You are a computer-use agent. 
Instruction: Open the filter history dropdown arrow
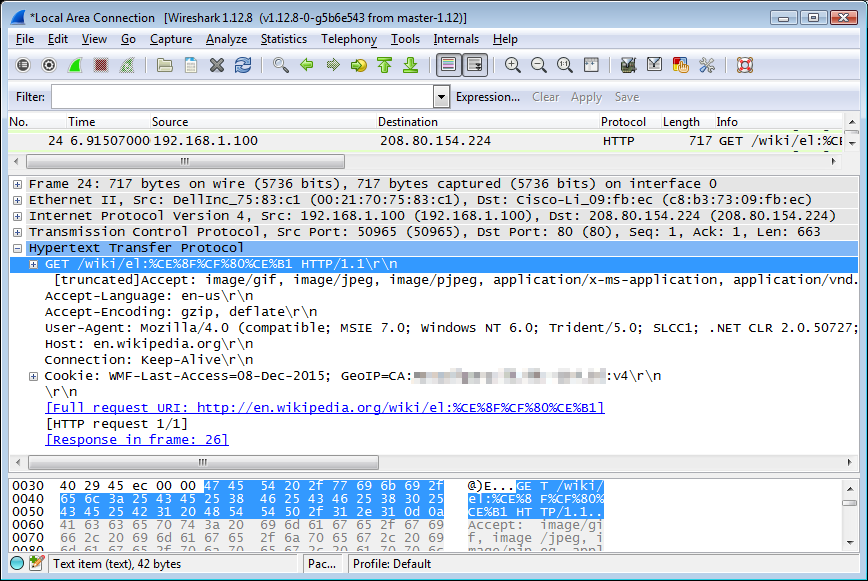point(441,97)
